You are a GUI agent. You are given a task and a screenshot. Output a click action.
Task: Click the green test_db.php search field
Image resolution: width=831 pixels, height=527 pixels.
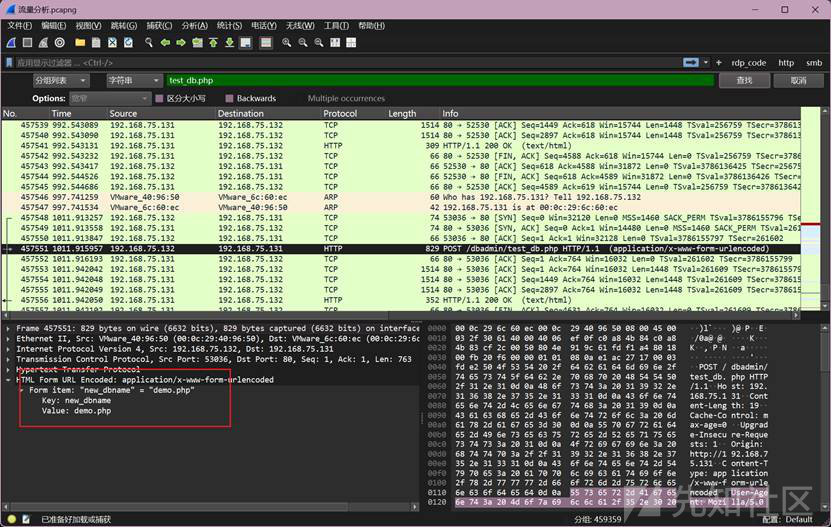(x=440, y=81)
